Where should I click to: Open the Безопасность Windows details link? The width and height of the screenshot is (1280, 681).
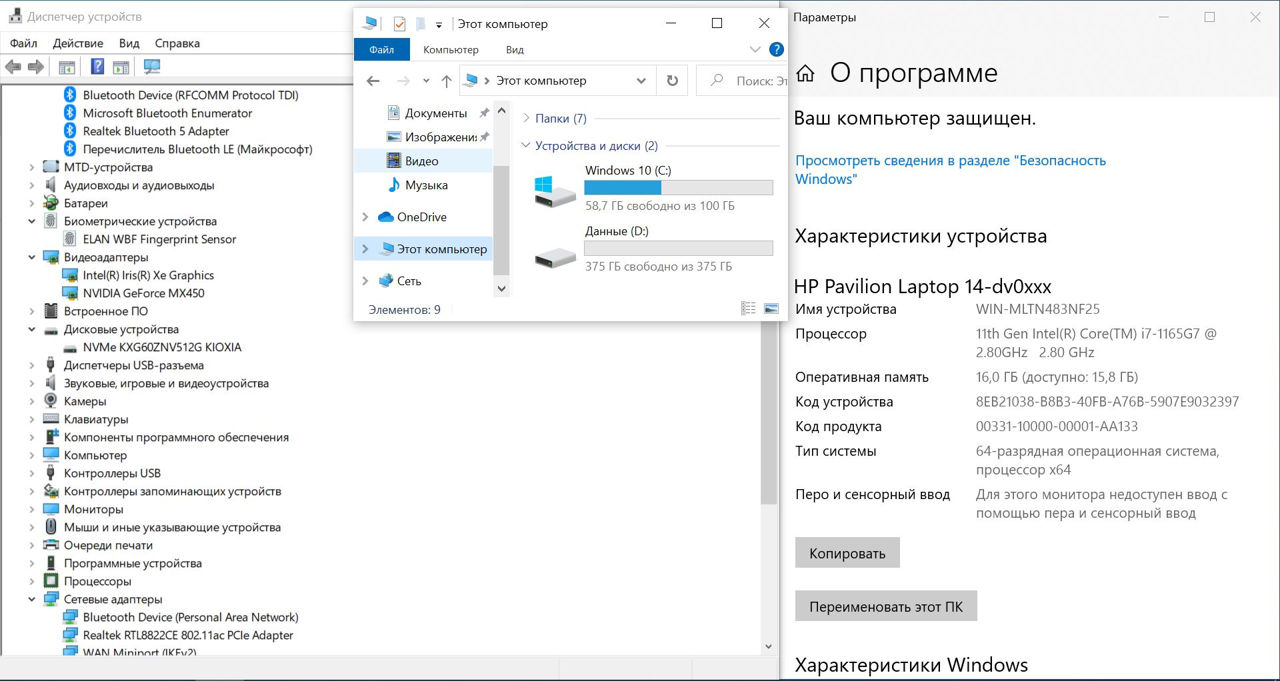pos(950,169)
